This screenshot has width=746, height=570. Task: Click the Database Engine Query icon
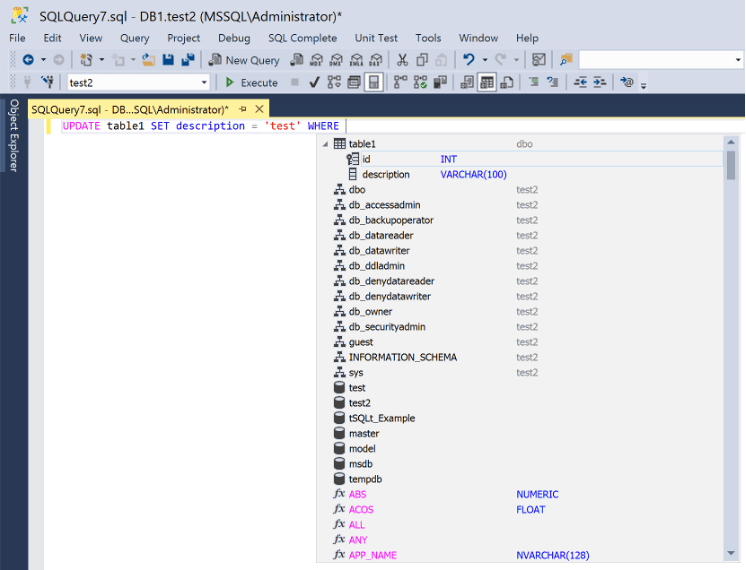tap(296, 59)
